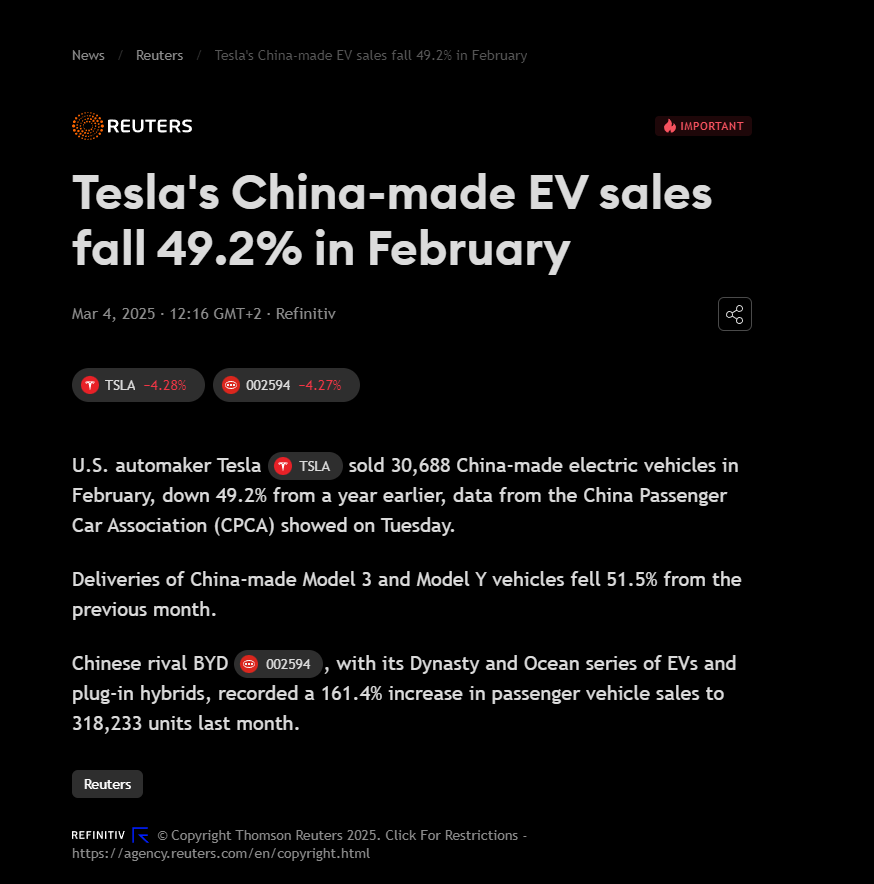
Task: Click the inline 002594 ticker in paragraph
Action: [278, 664]
